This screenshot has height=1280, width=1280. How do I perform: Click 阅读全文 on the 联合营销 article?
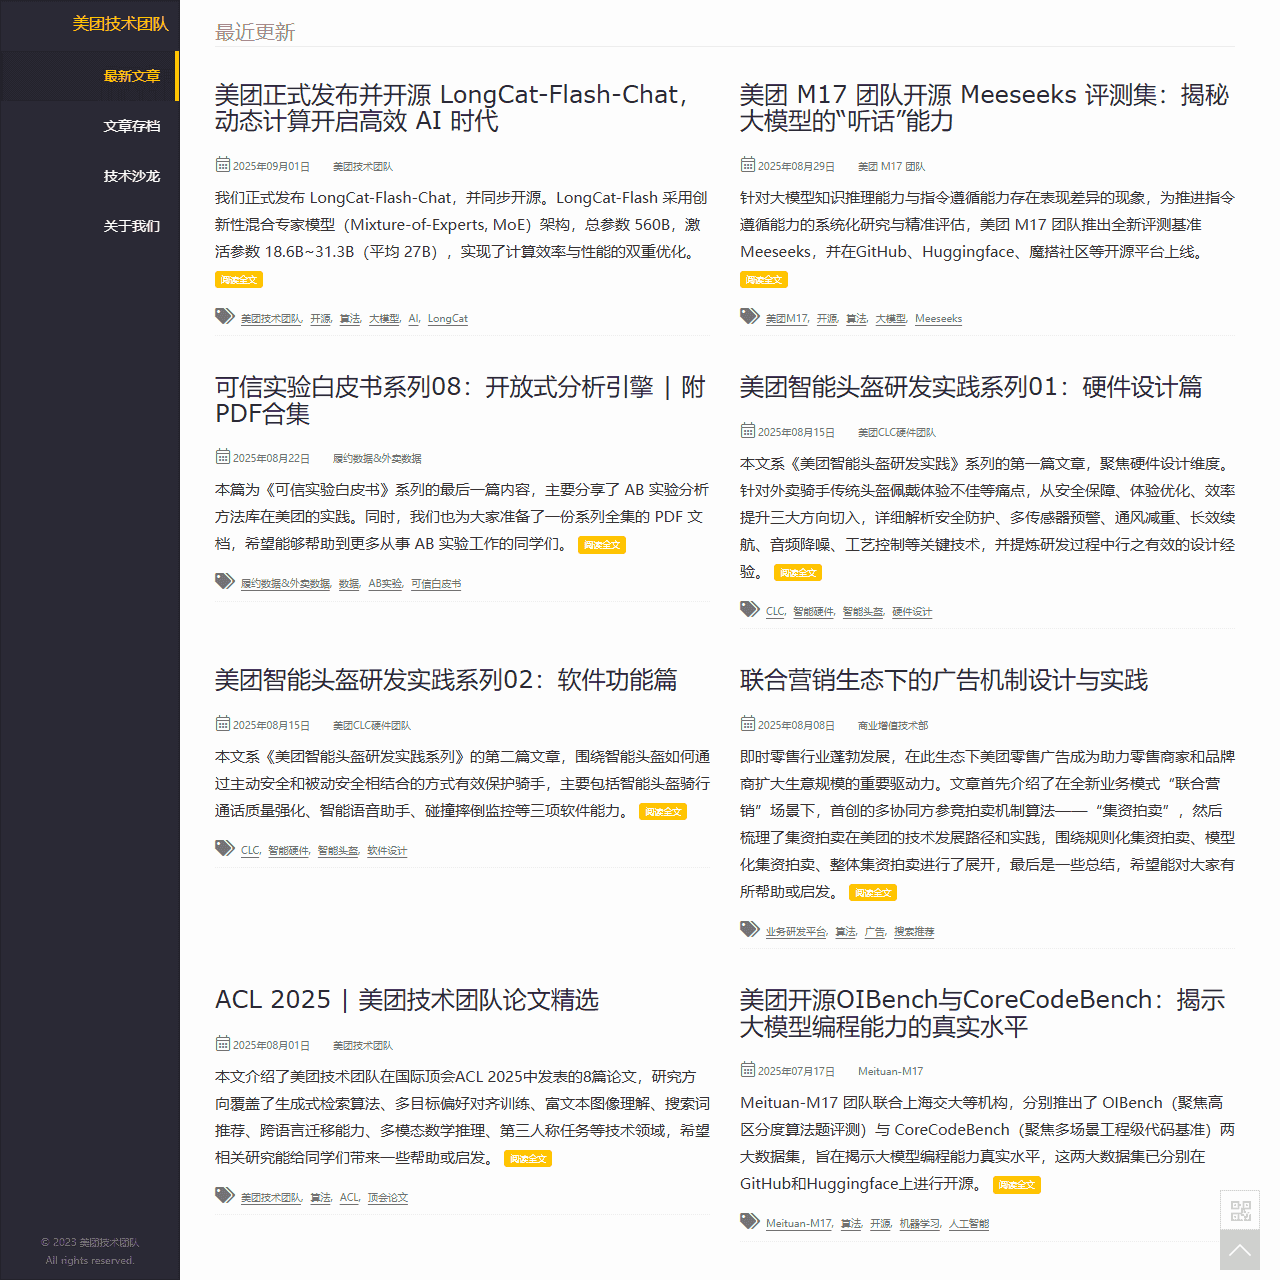[x=872, y=892]
